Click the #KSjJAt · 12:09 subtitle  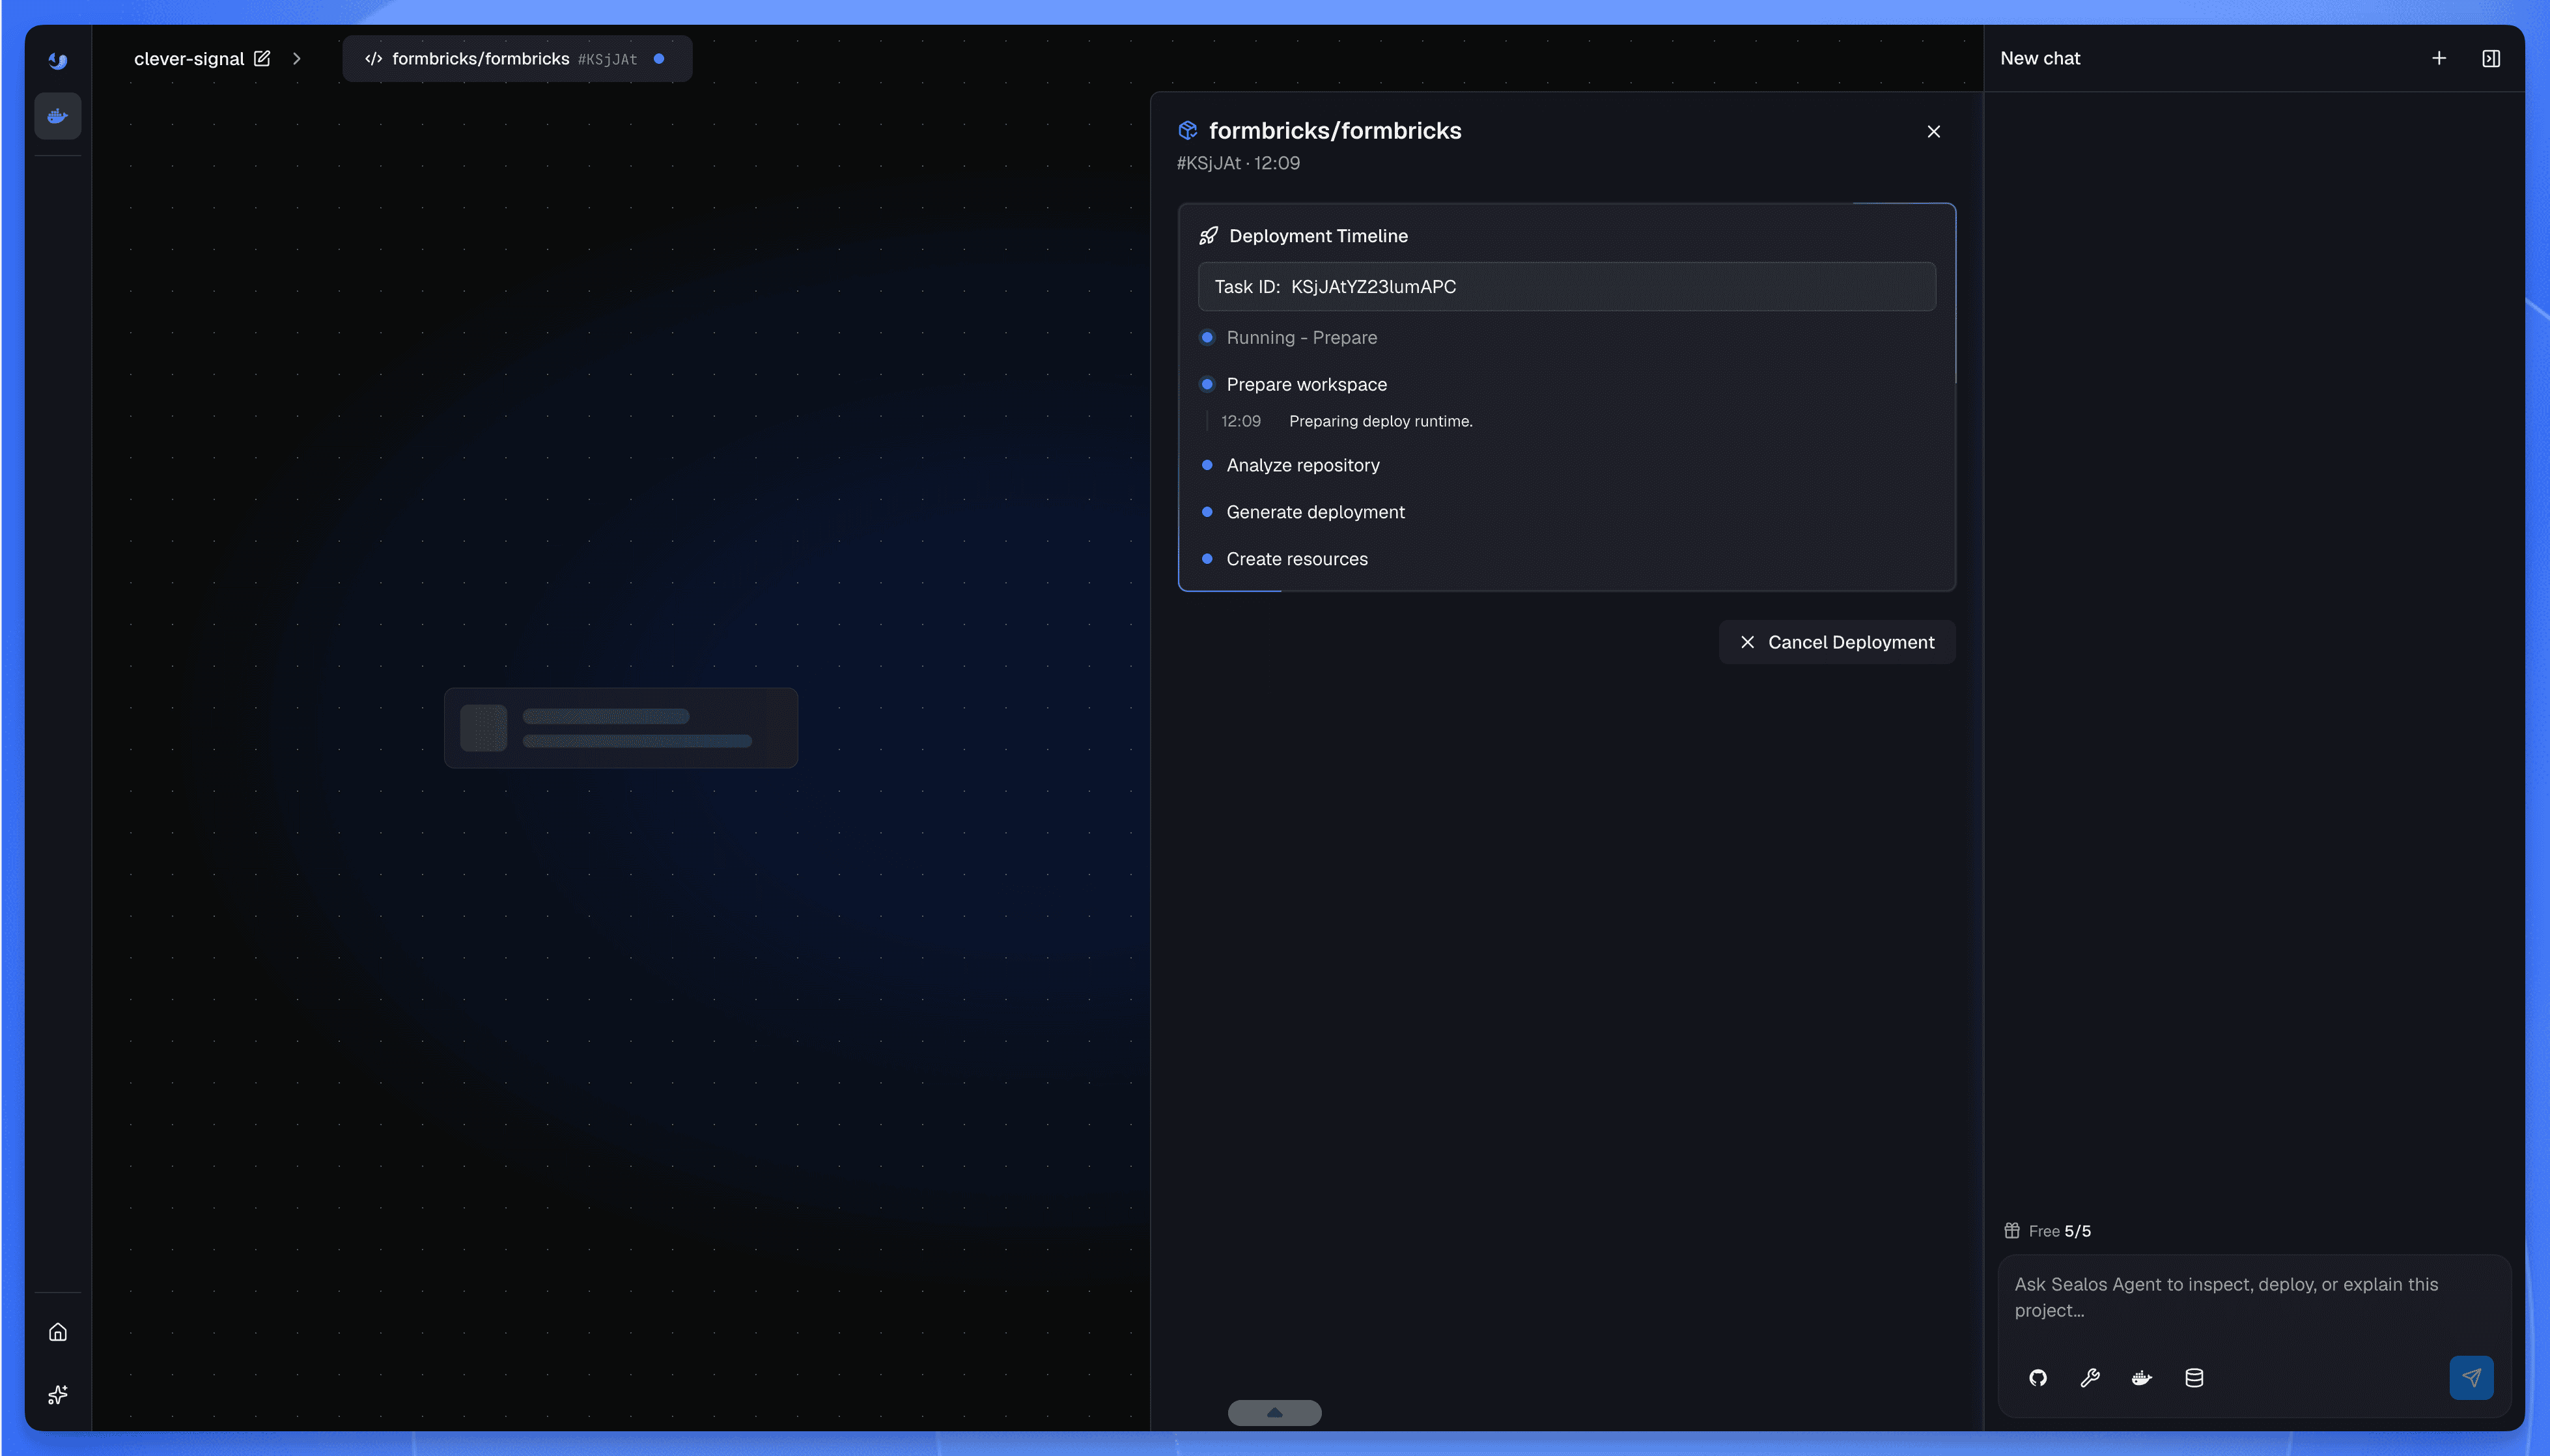pos(1238,163)
